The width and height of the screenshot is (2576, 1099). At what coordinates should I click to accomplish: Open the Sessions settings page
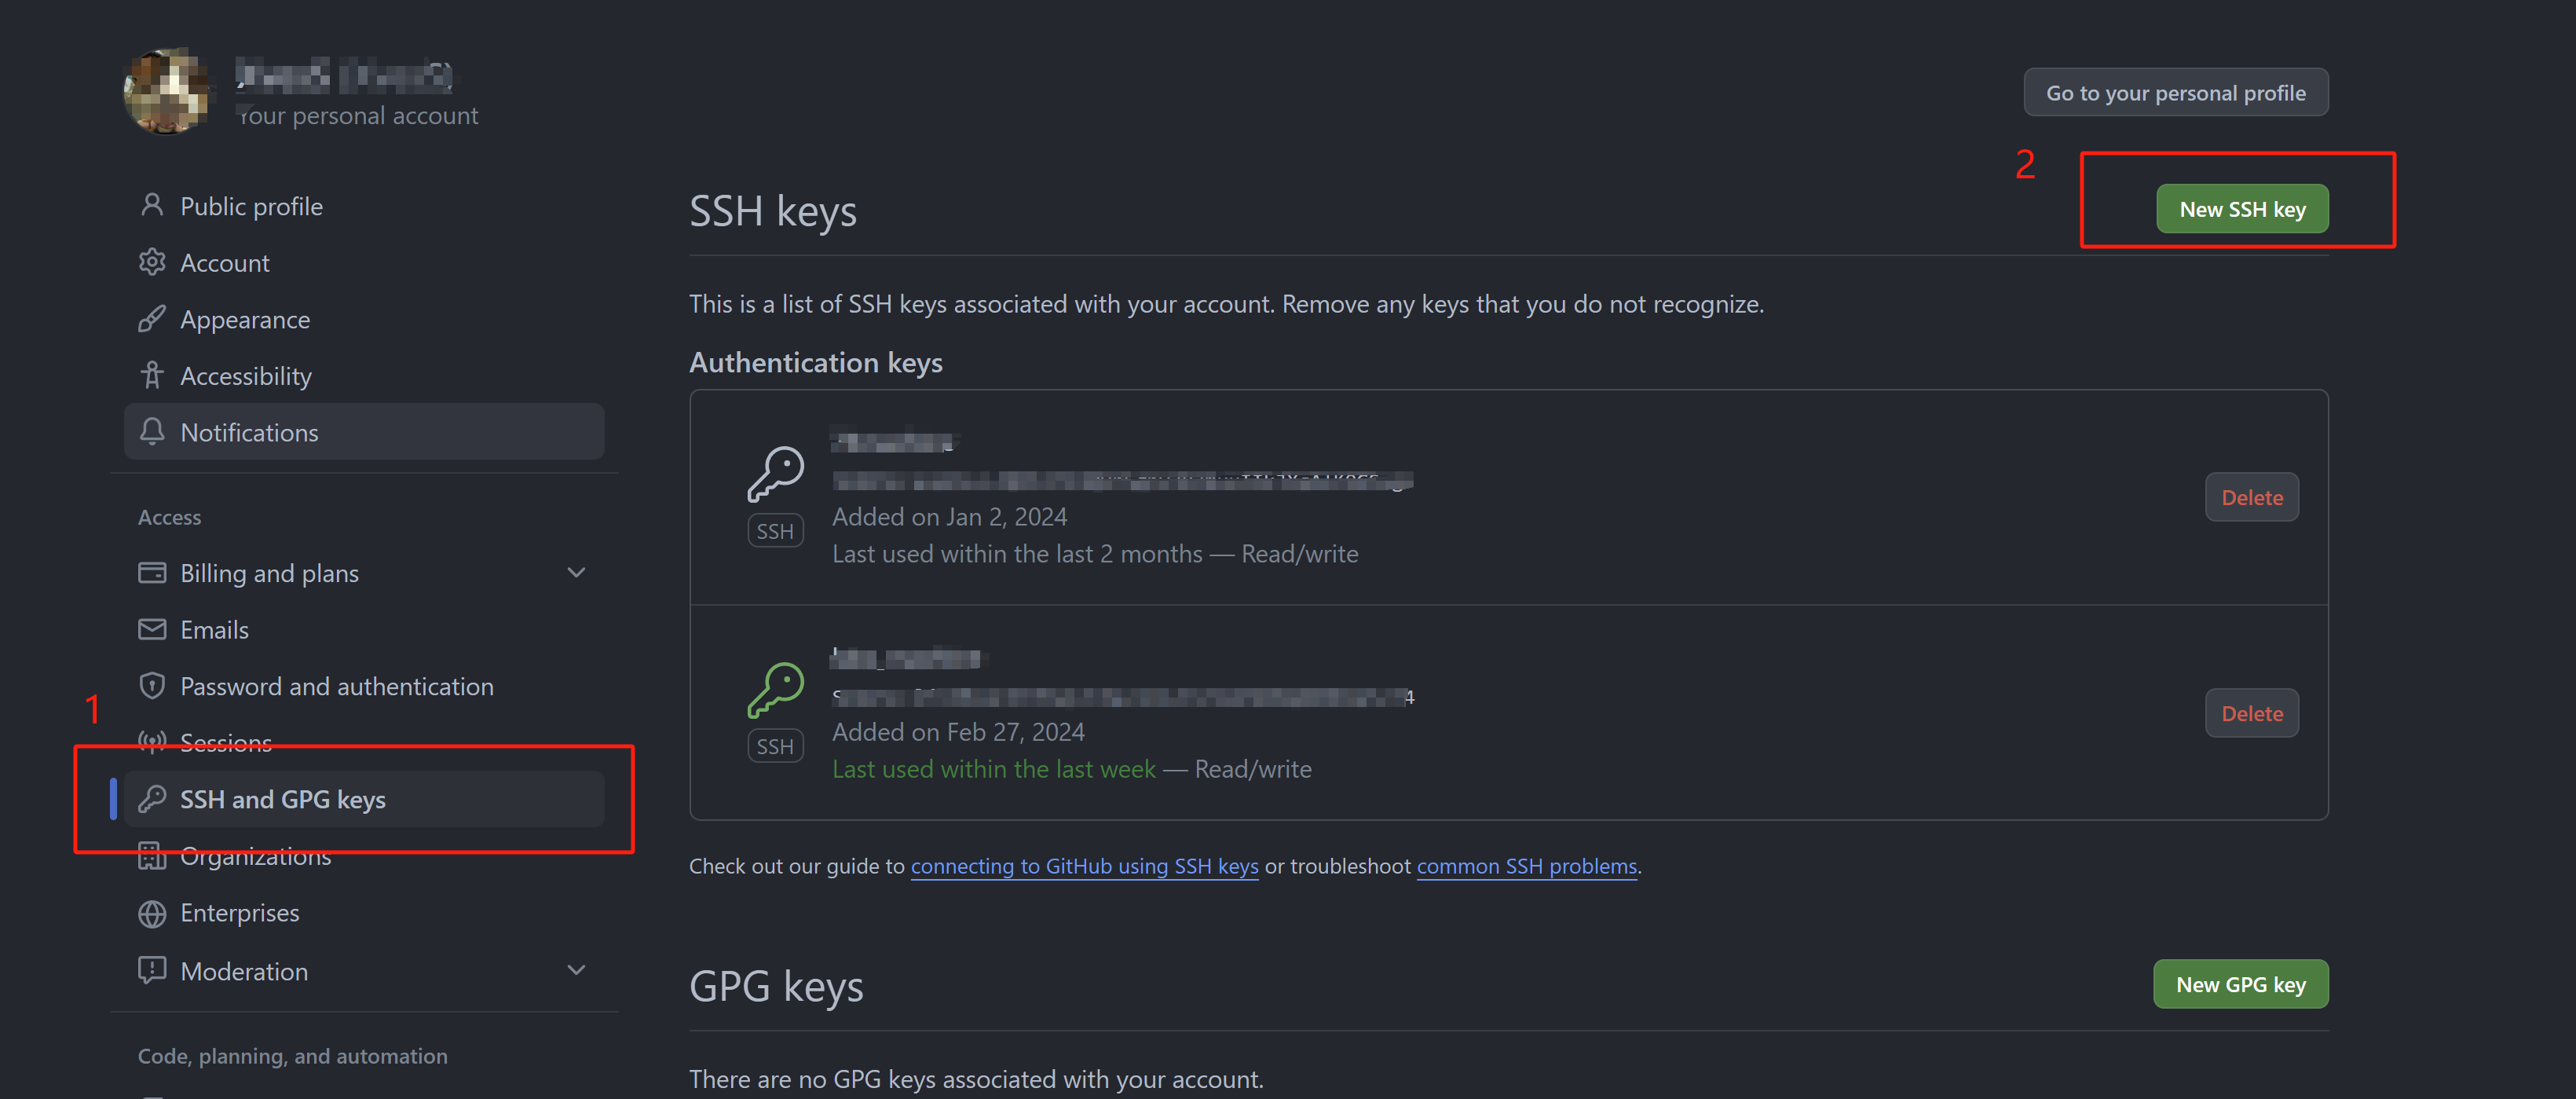(226, 742)
